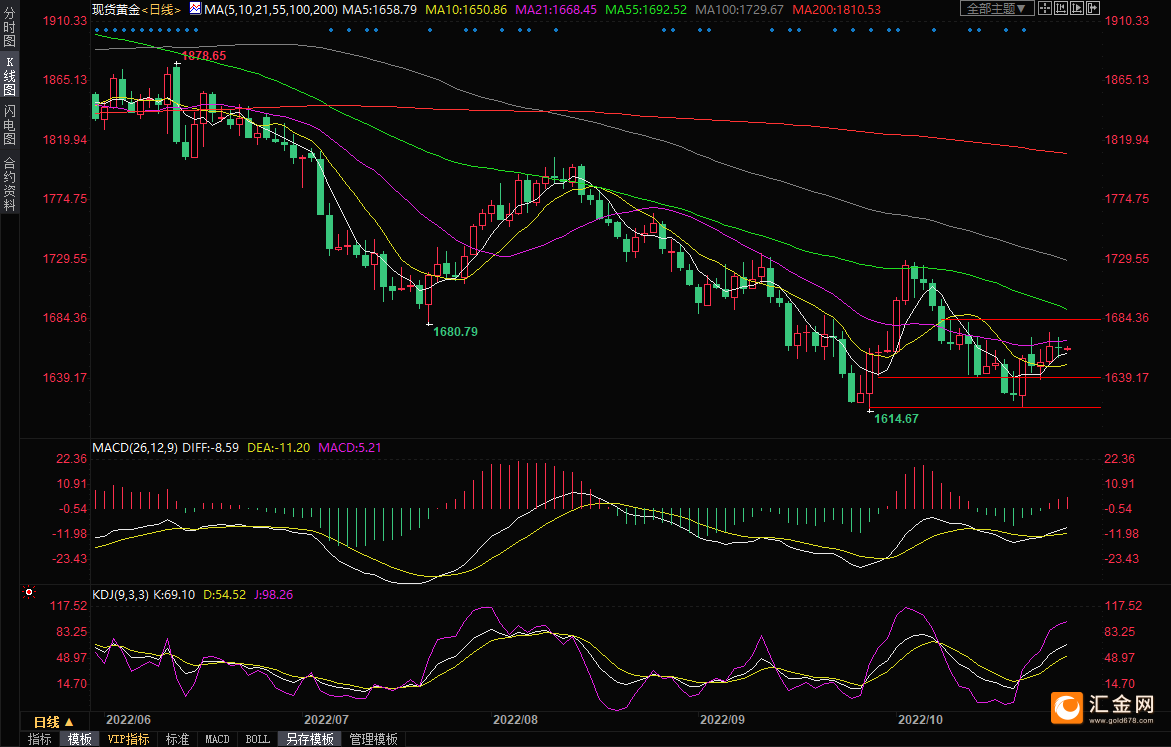Image resolution: width=1171 pixels, height=747 pixels.
Task: Toggle the 模板 bottom tab
Action: click(x=79, y=739)
